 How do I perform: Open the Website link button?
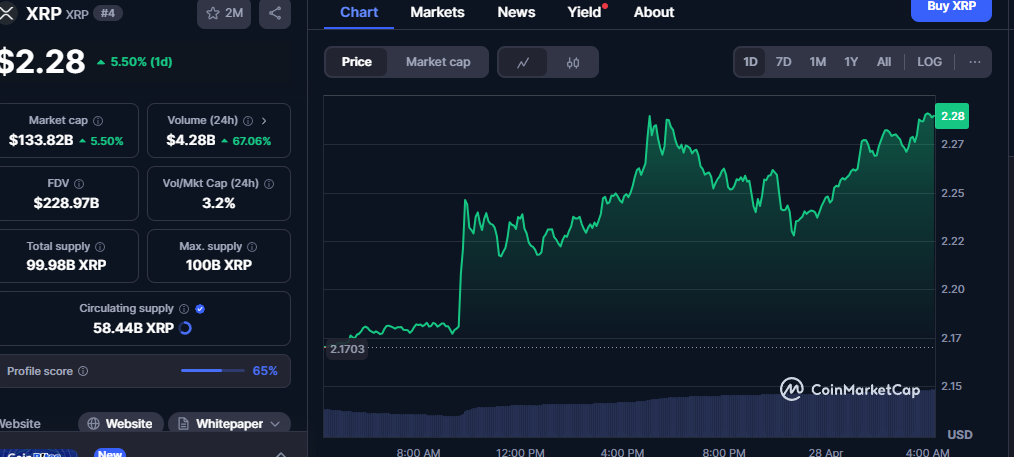(x=121, y=424)
